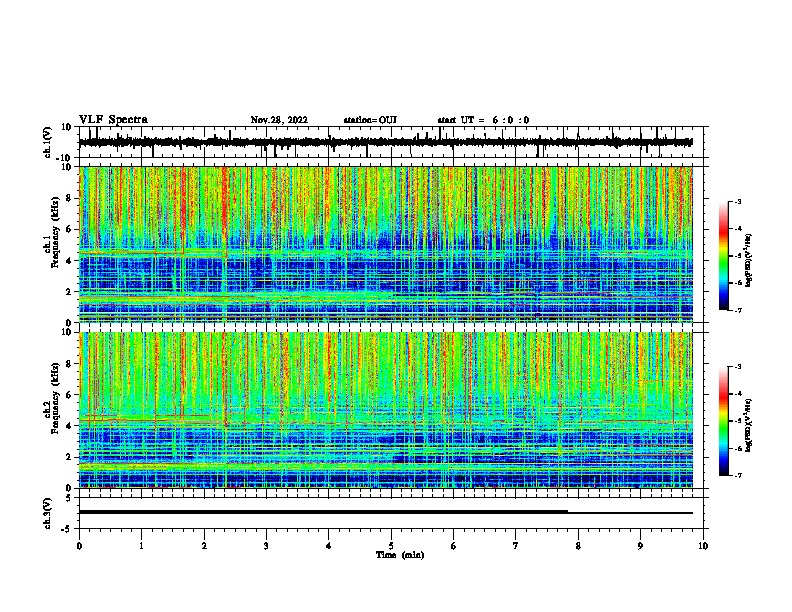Click the "-5" tick on the ch.3(V) axis

(x=68, y=529)
